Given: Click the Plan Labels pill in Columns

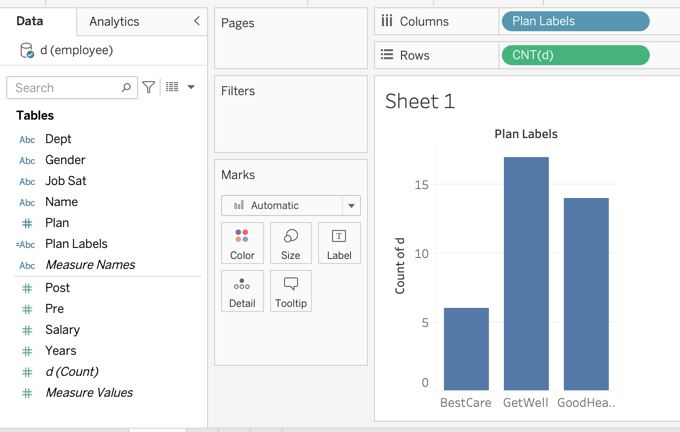Looking at the screenshot, I should point(575,21).
